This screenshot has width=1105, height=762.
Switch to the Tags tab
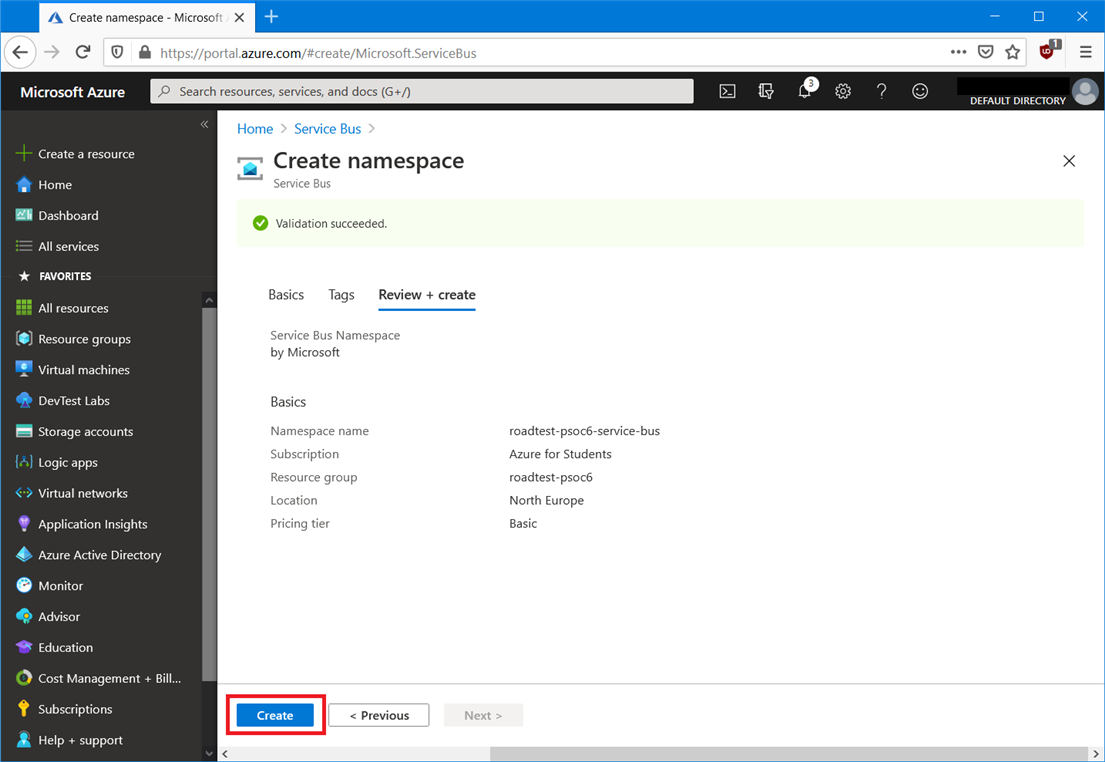(341, 295)
